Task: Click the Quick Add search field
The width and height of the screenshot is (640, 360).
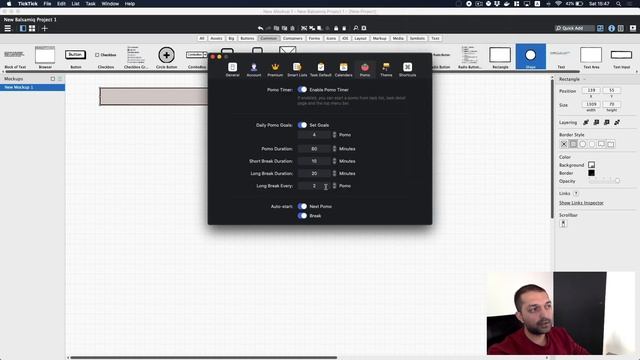Action: pos(574,28)
